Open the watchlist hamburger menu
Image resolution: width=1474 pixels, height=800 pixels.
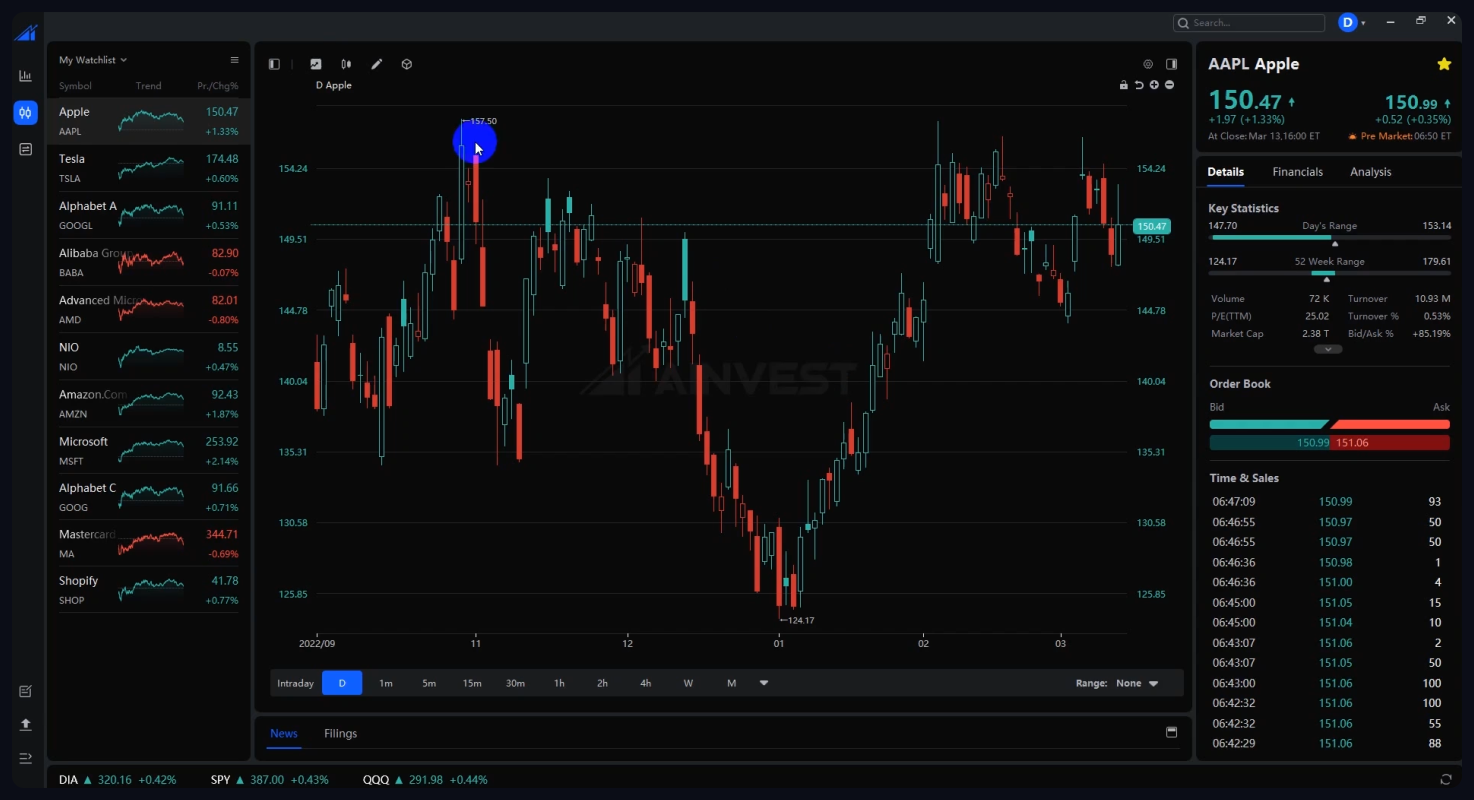(234, 60)
